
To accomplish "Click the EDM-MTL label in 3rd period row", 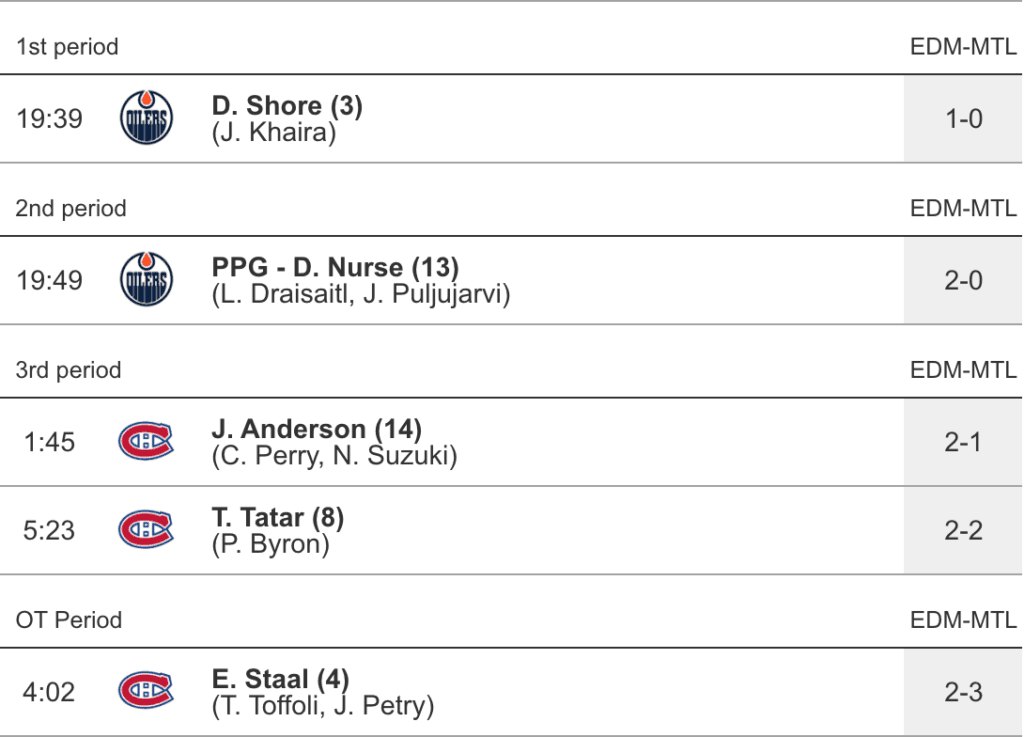I will coord(963,370).
